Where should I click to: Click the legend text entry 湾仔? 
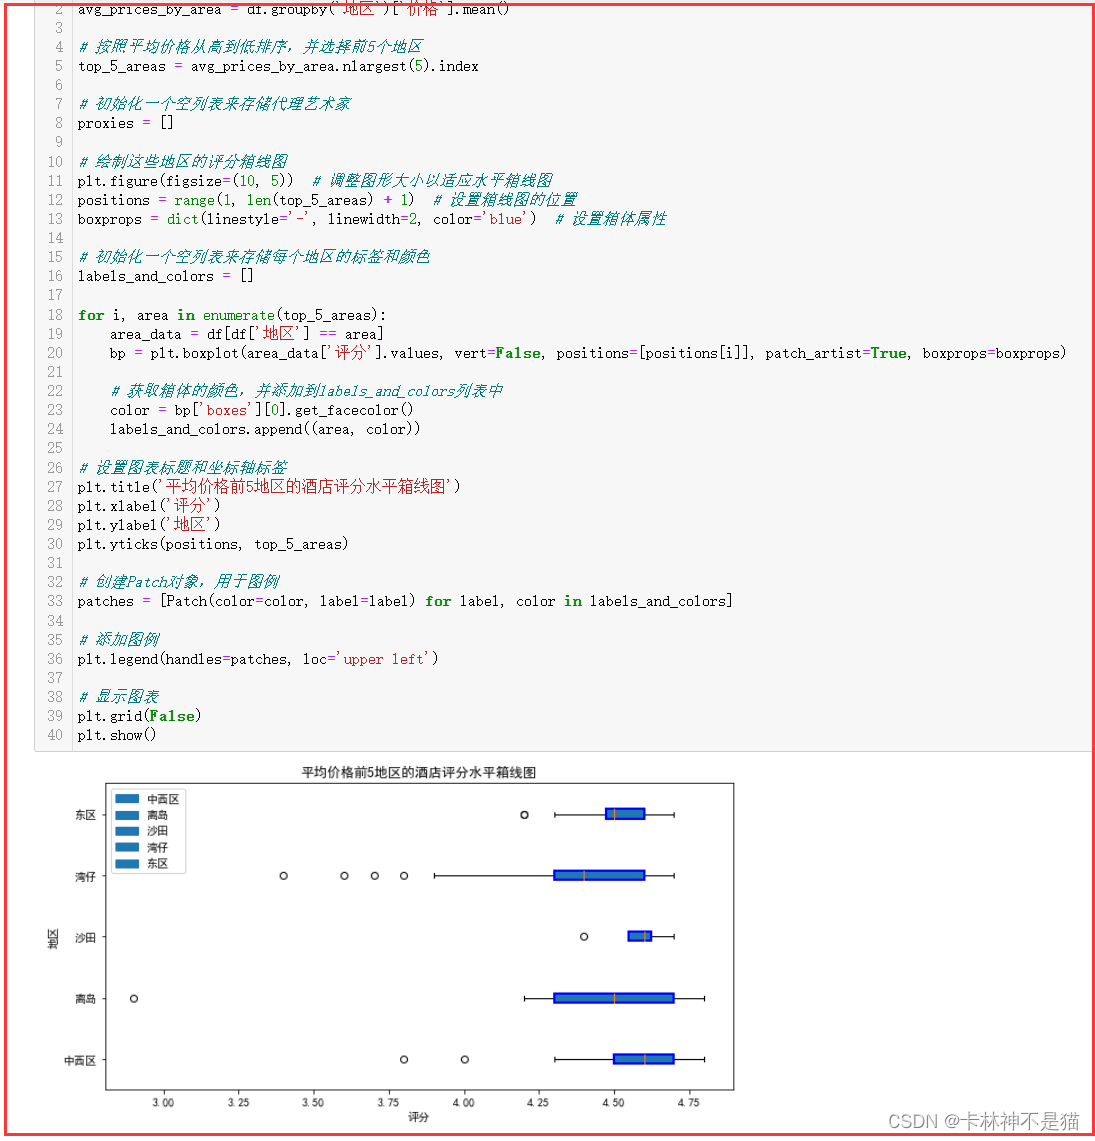point(157,847)
